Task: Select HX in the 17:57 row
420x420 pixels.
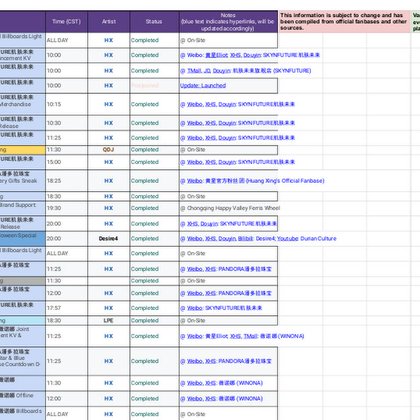Action: pyautogui.click(x=109, y=308)
